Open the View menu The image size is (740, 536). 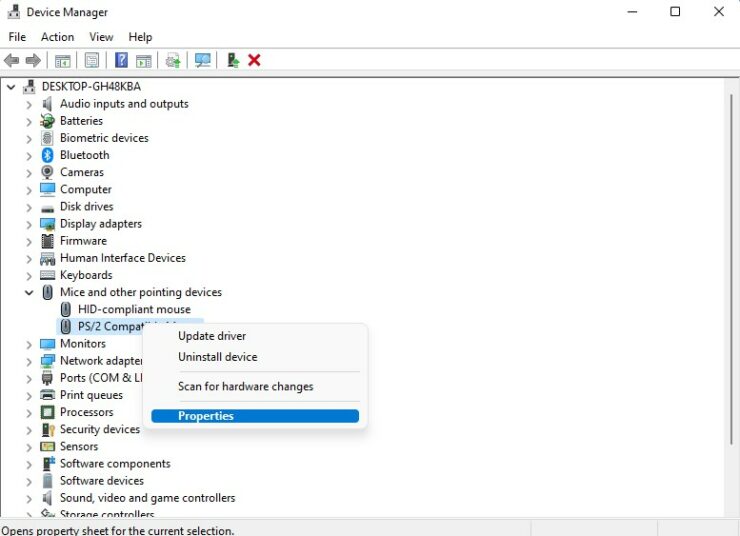[101, 37]
